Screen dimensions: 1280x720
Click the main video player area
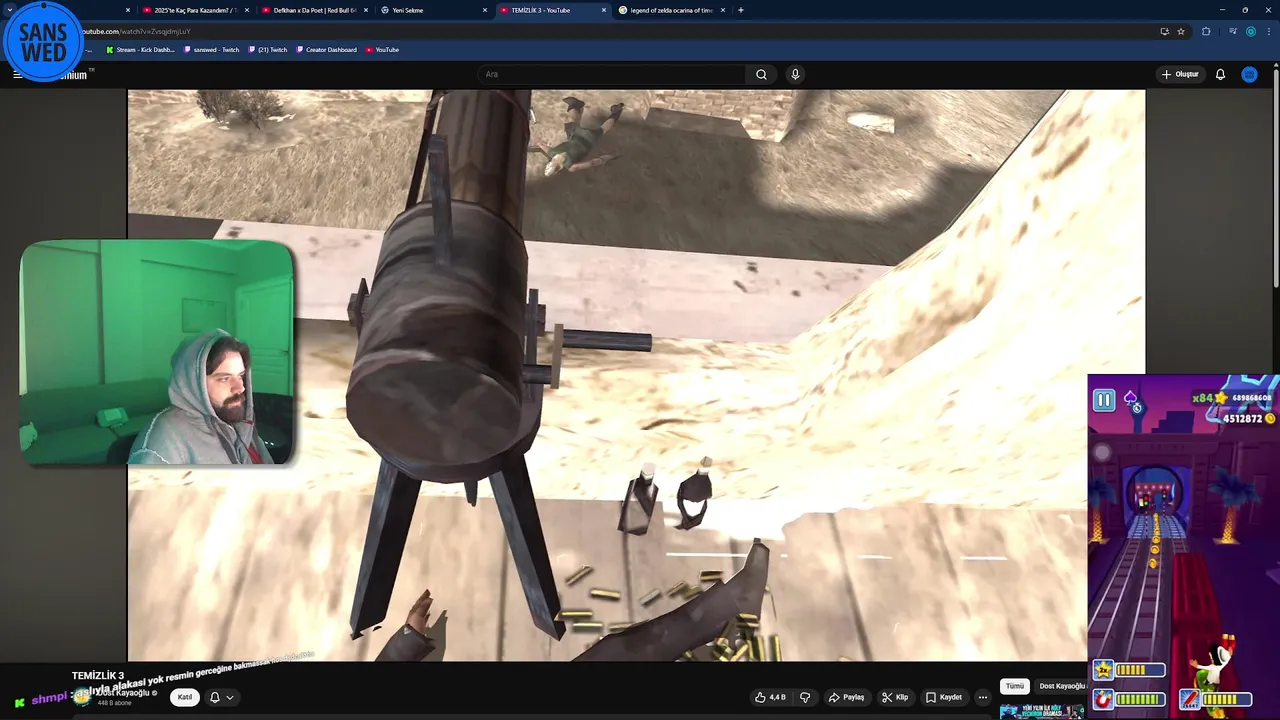coord(636,375)
